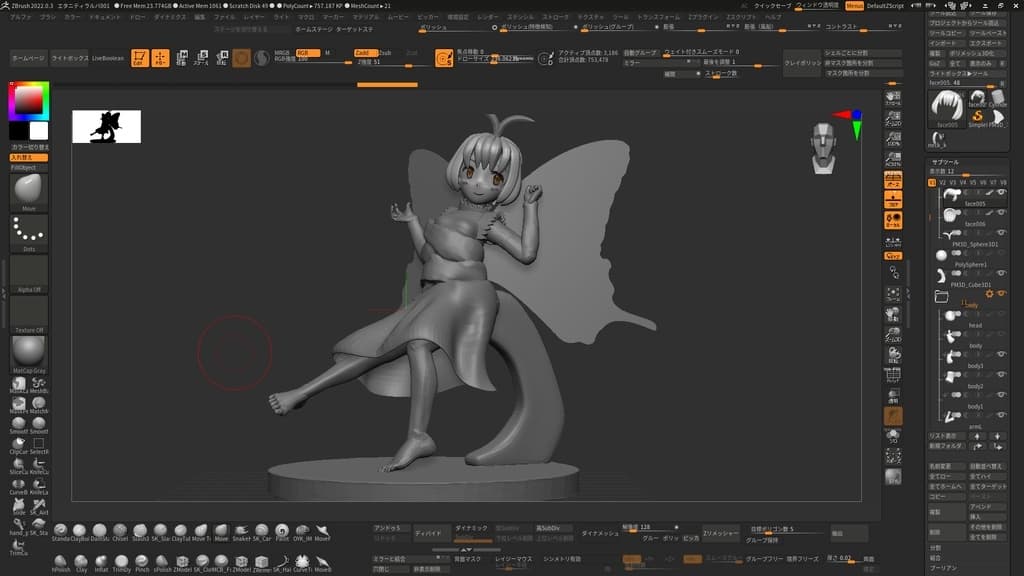Hide the face006 subtool eye icon
The image size is (1024, 576).
[1001, 213]
